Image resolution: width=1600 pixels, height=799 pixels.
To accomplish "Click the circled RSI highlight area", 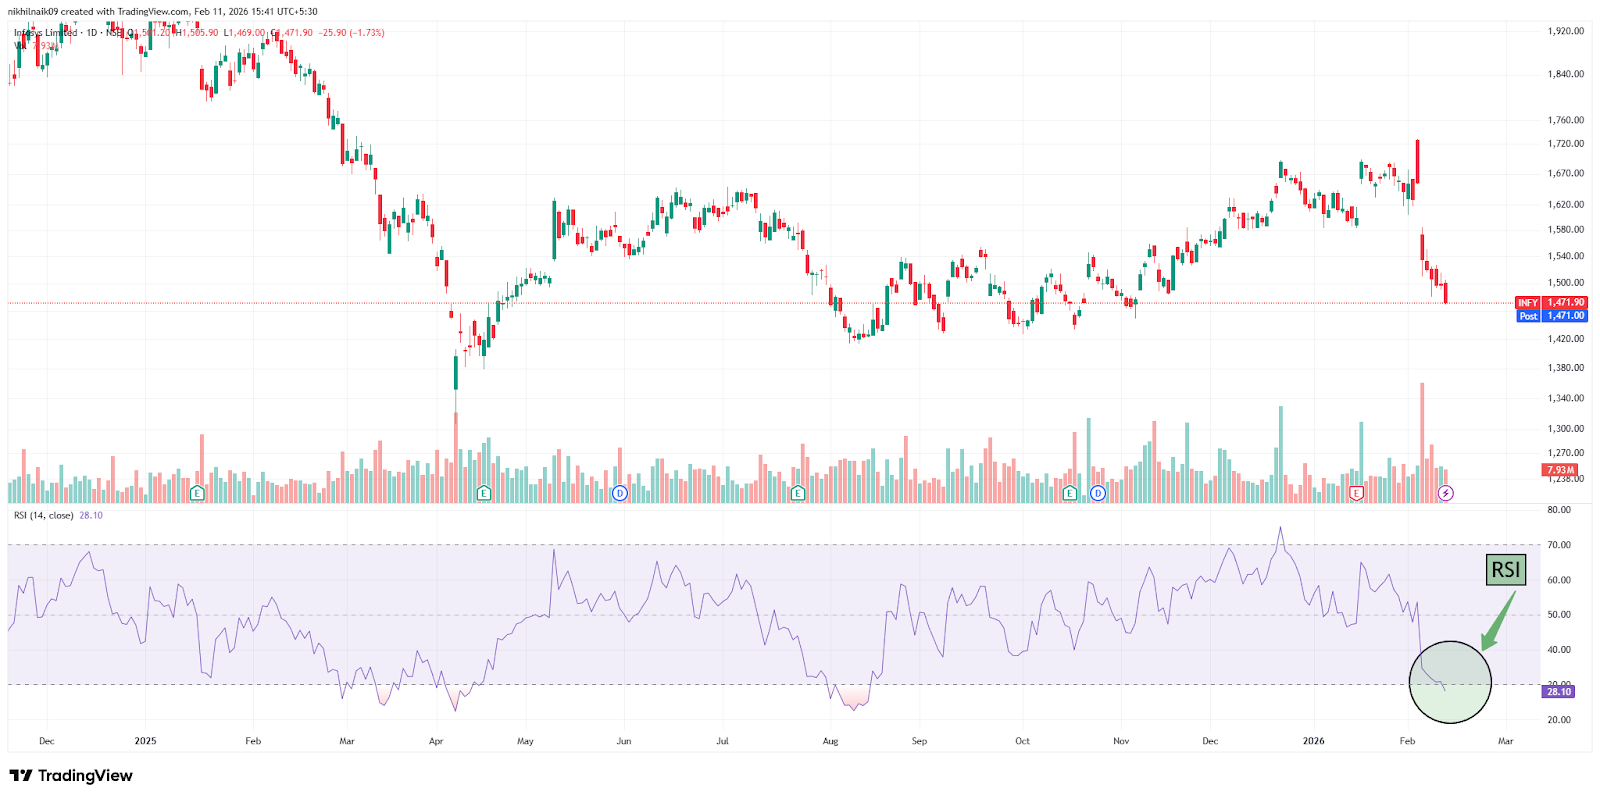I will [x=1449, y=682].
